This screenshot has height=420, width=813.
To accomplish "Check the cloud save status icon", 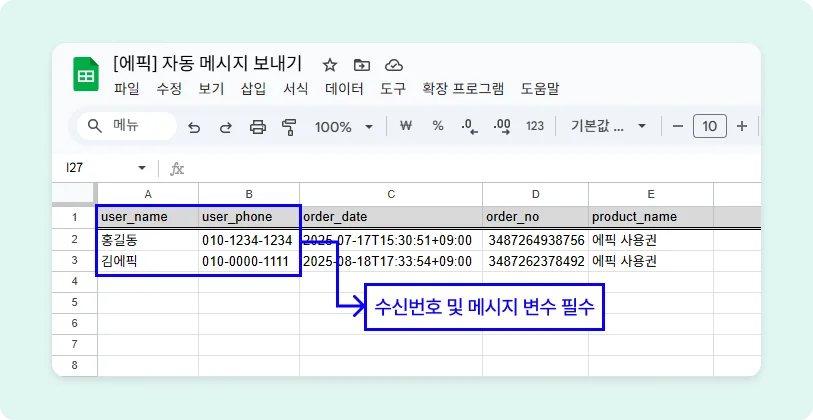I will tap(394, 65).
